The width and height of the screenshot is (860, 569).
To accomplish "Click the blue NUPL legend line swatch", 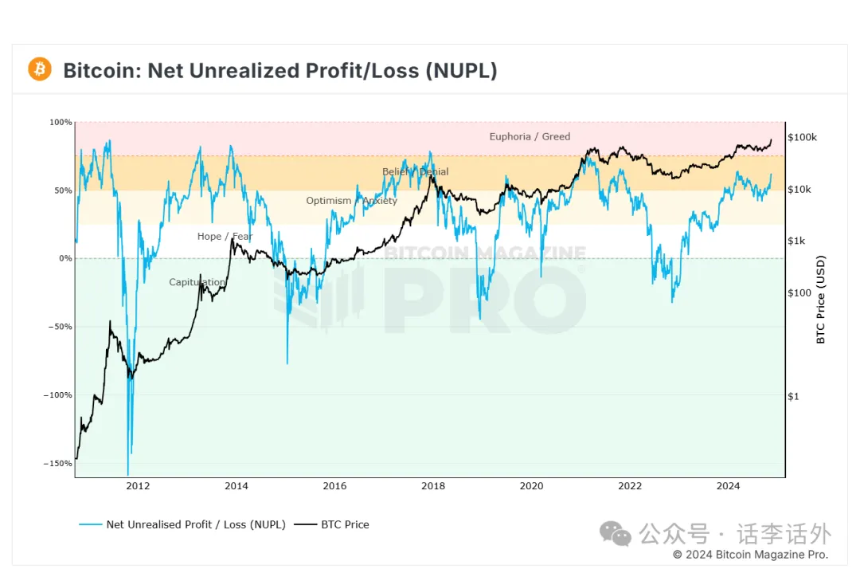I will (90, 525).
